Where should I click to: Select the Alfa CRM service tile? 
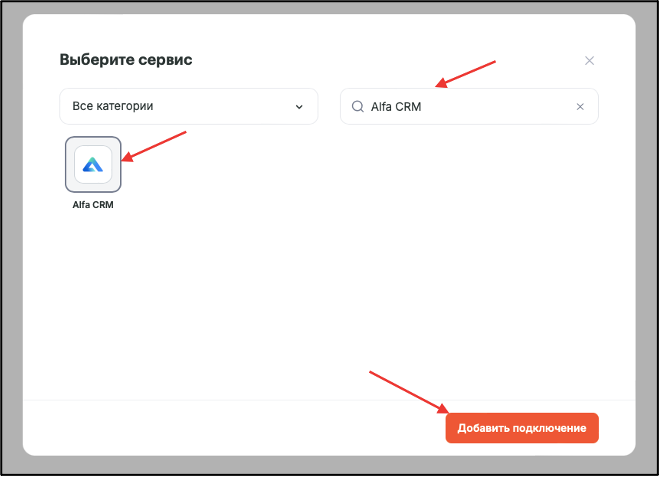(93, 164)
